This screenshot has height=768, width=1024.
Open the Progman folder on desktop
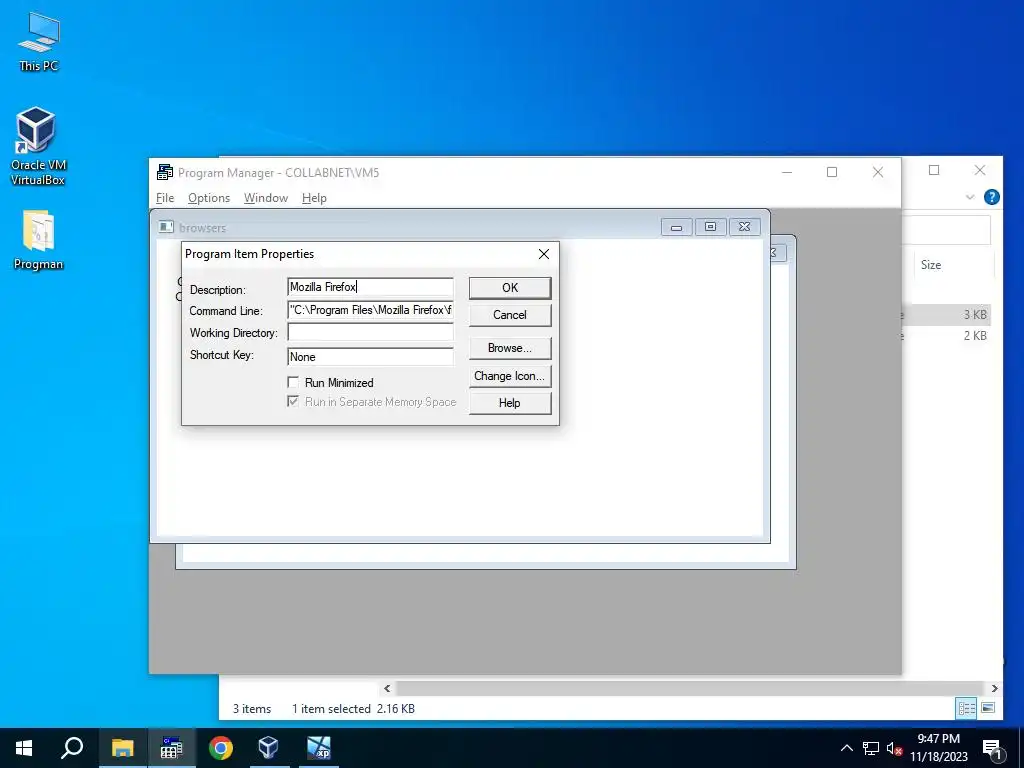click(38, 240)
